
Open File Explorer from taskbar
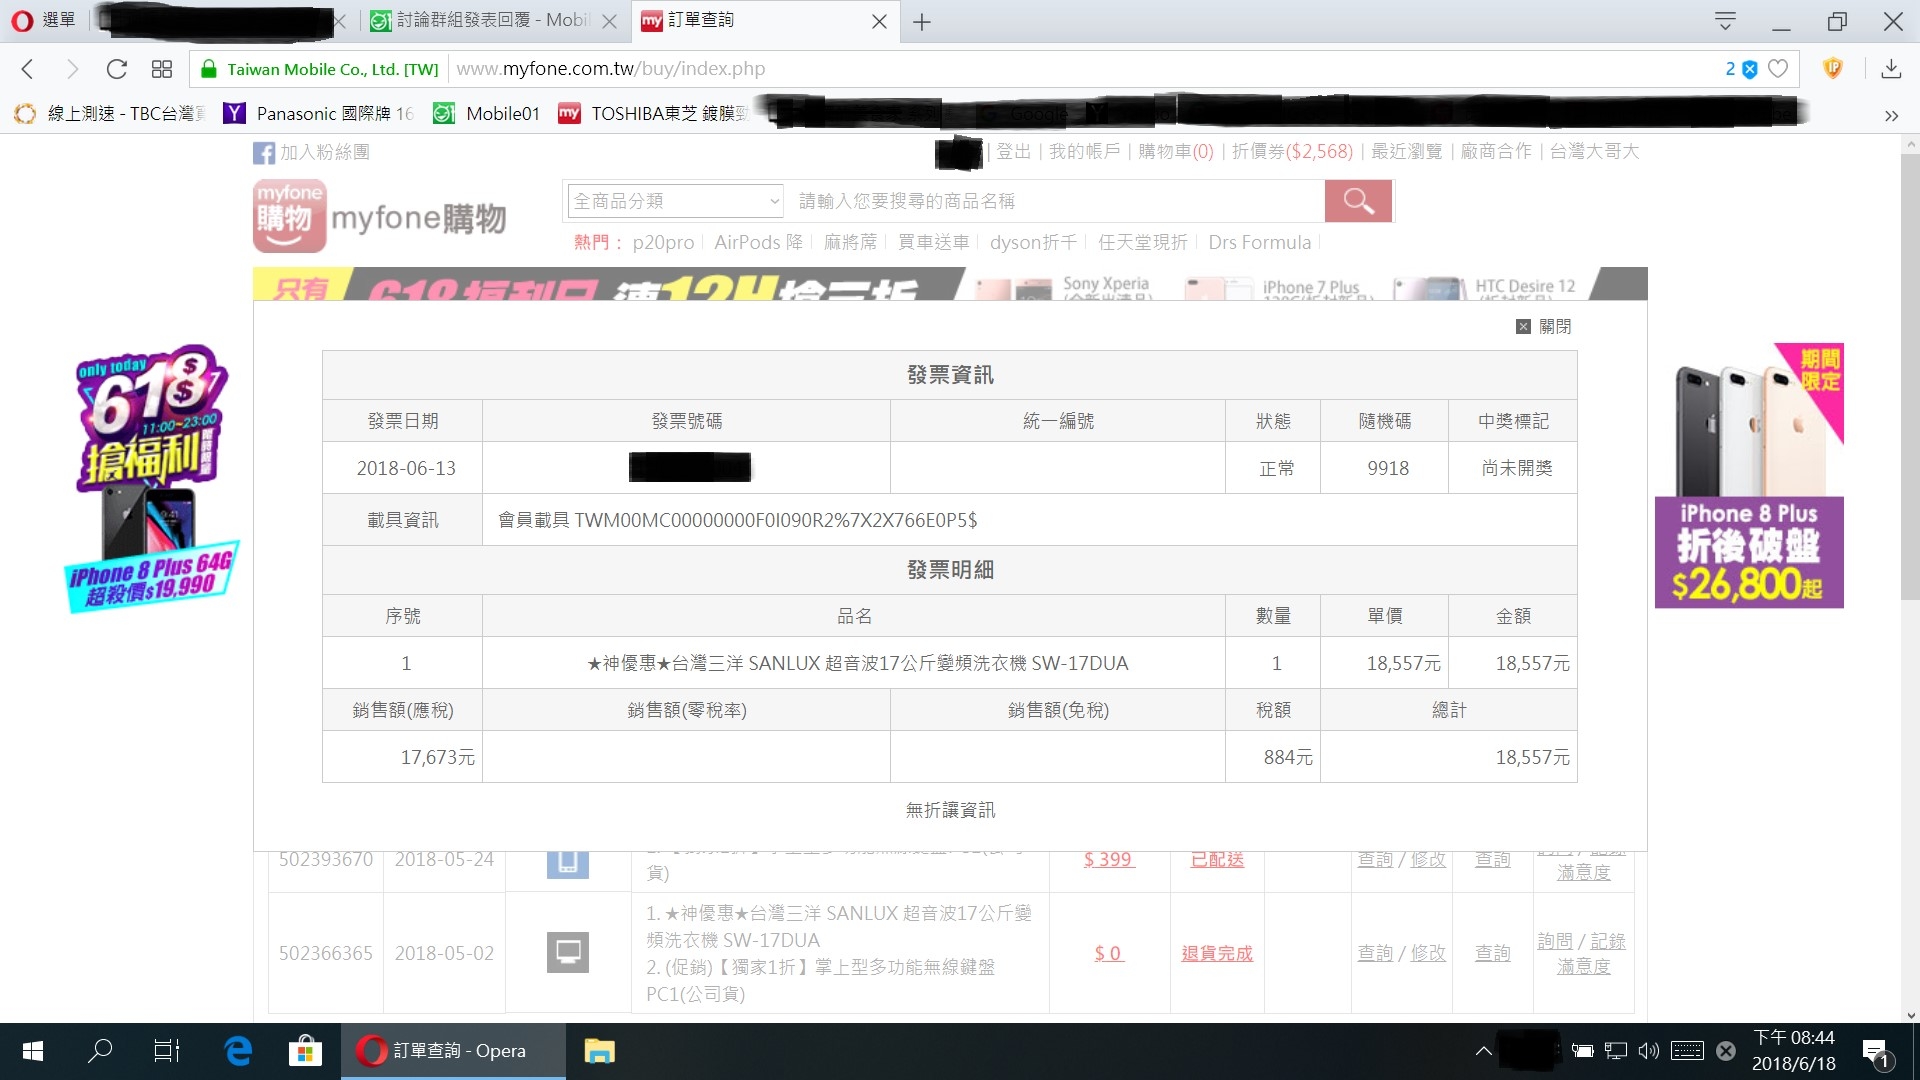pyautogui.click(x=599, y=1051)
